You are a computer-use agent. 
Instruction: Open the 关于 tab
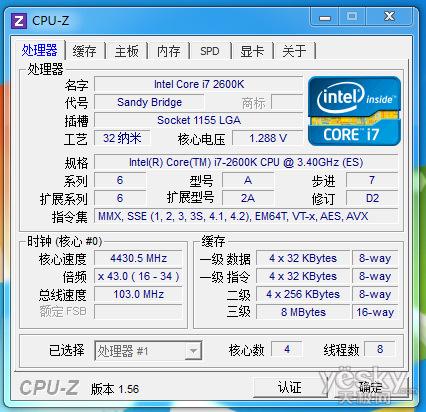(294, 51)
